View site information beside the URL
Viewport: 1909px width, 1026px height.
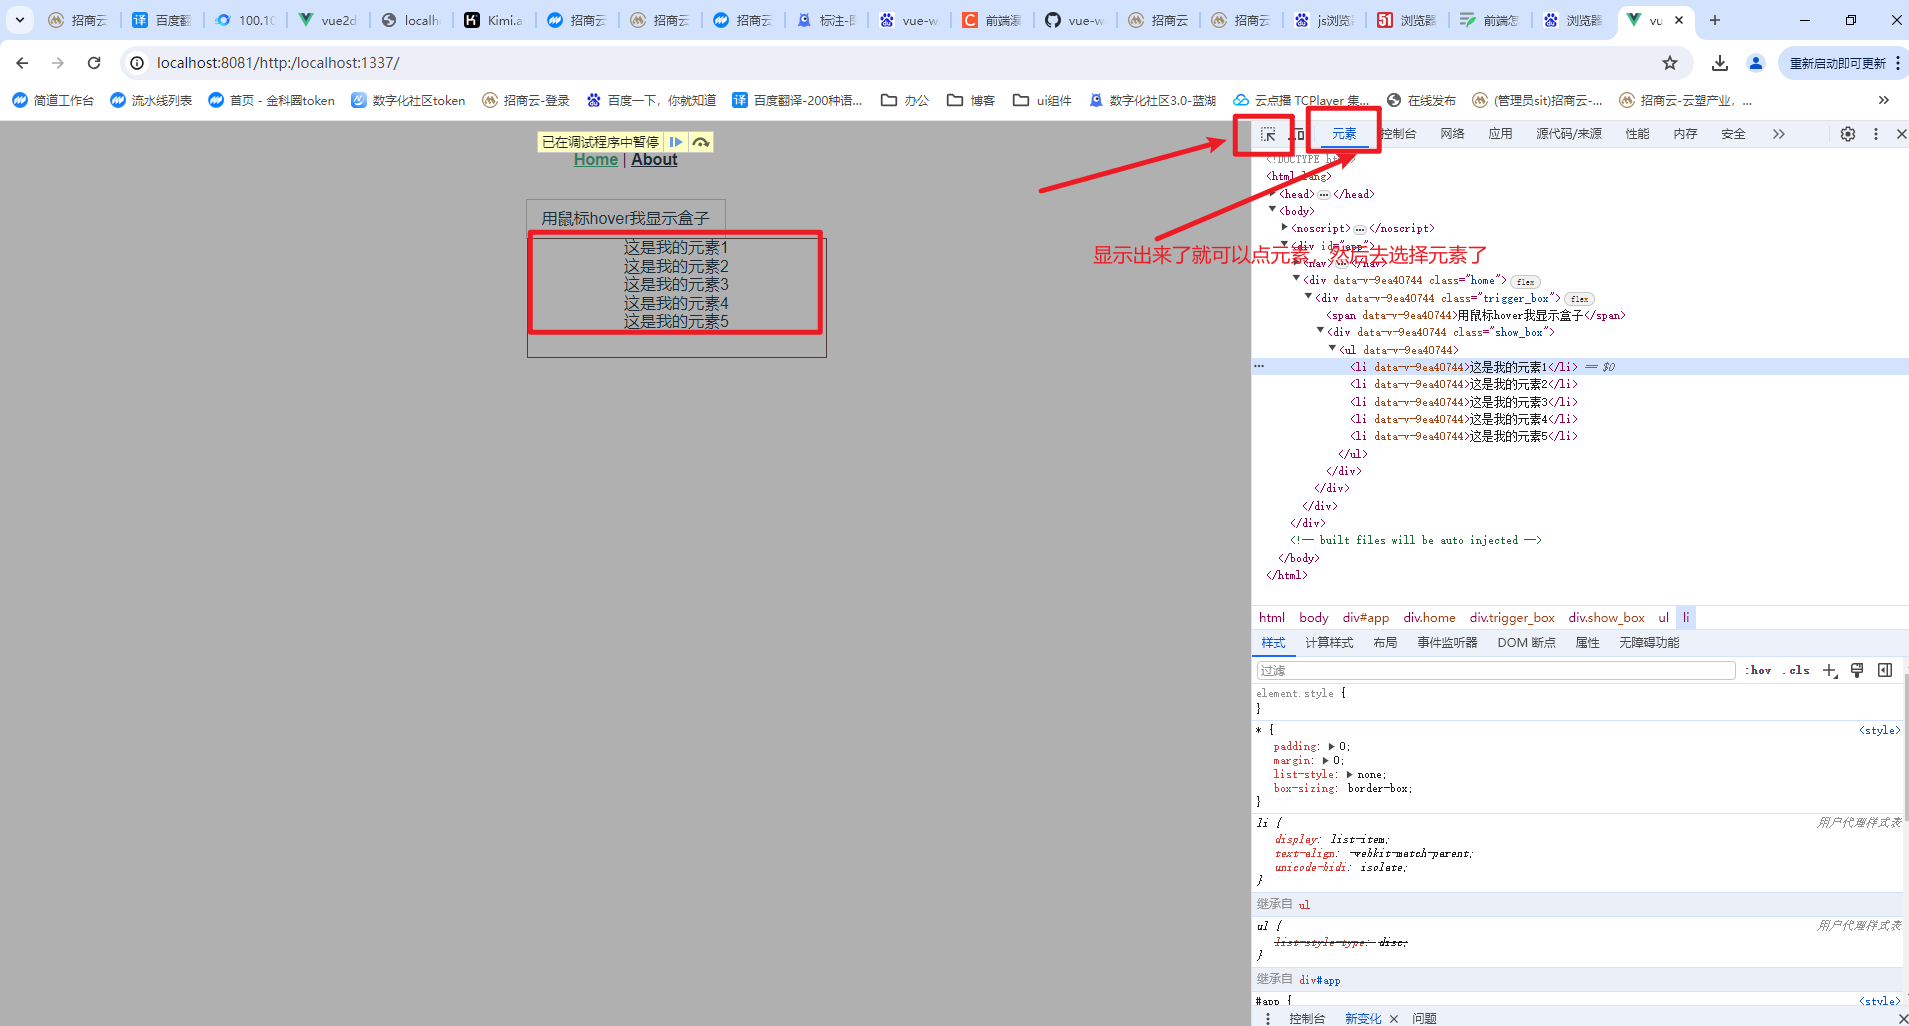click(x=138, y=63)
